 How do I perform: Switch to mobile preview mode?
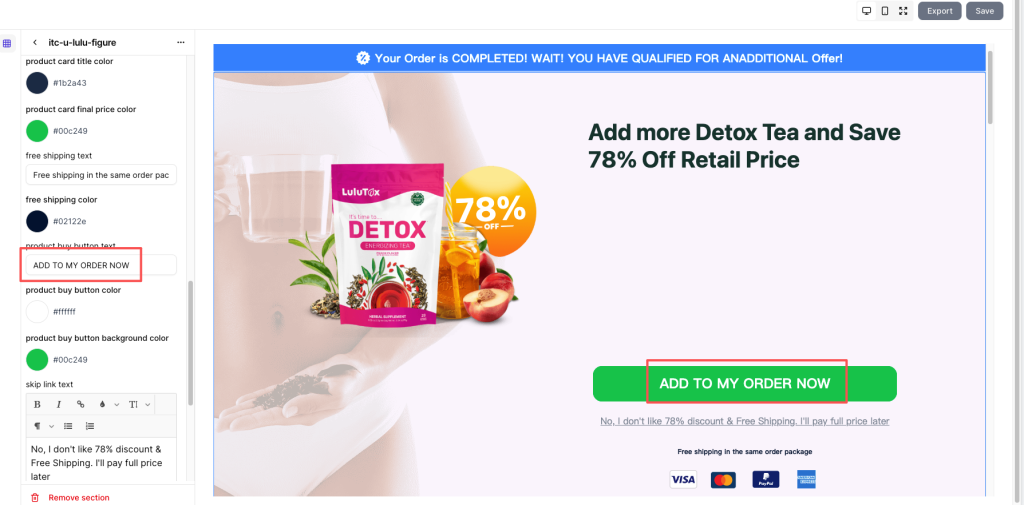(885, 11)
